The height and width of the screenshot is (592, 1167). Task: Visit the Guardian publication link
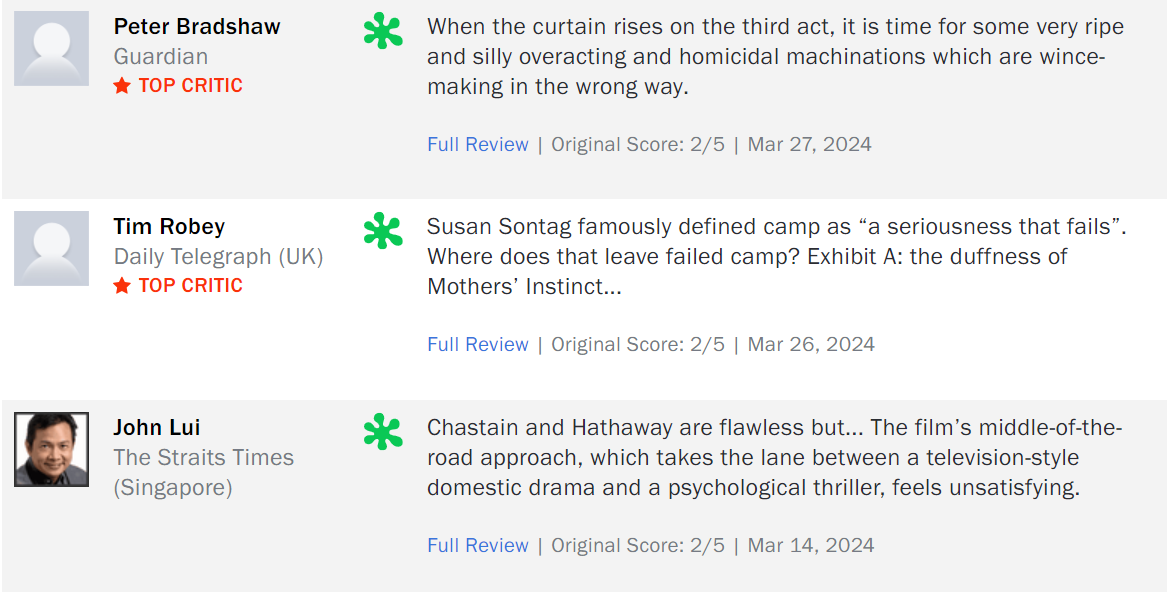161,57
